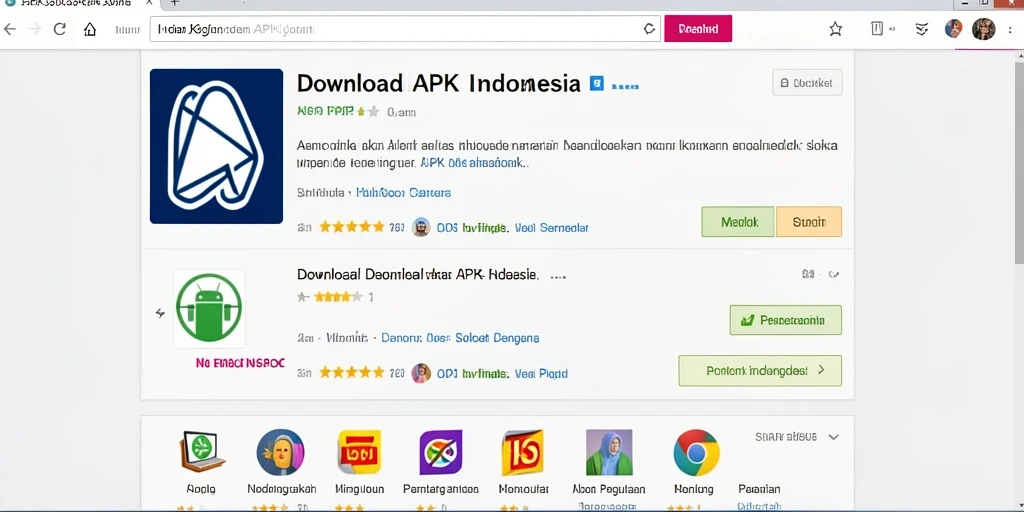Click blue badge icon beside Download APK Indonesia
The image size is (1024, 512).
pyautogui.click(x=596, y=83)
